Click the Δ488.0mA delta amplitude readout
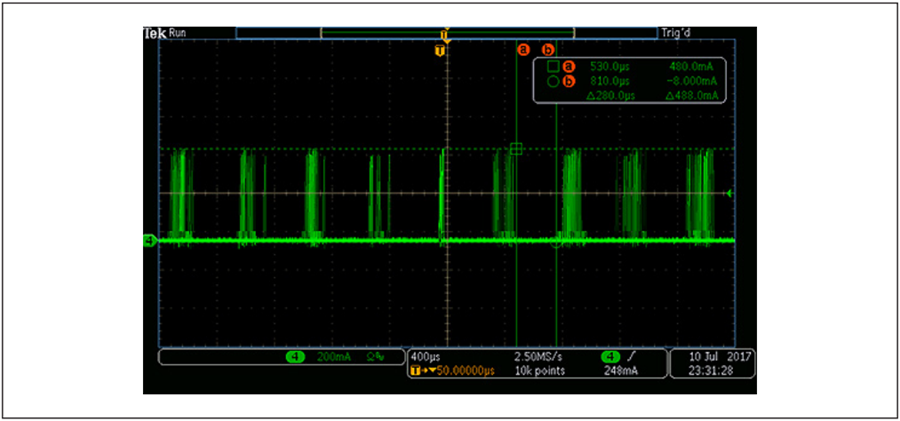Screen dimensions: 900x421 pos(692,96)
